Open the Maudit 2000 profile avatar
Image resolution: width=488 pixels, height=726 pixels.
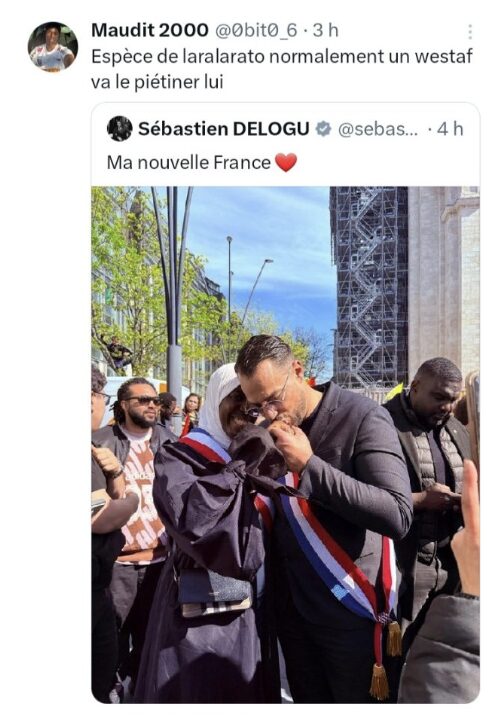pyautogui.click(x=53, y=47)
